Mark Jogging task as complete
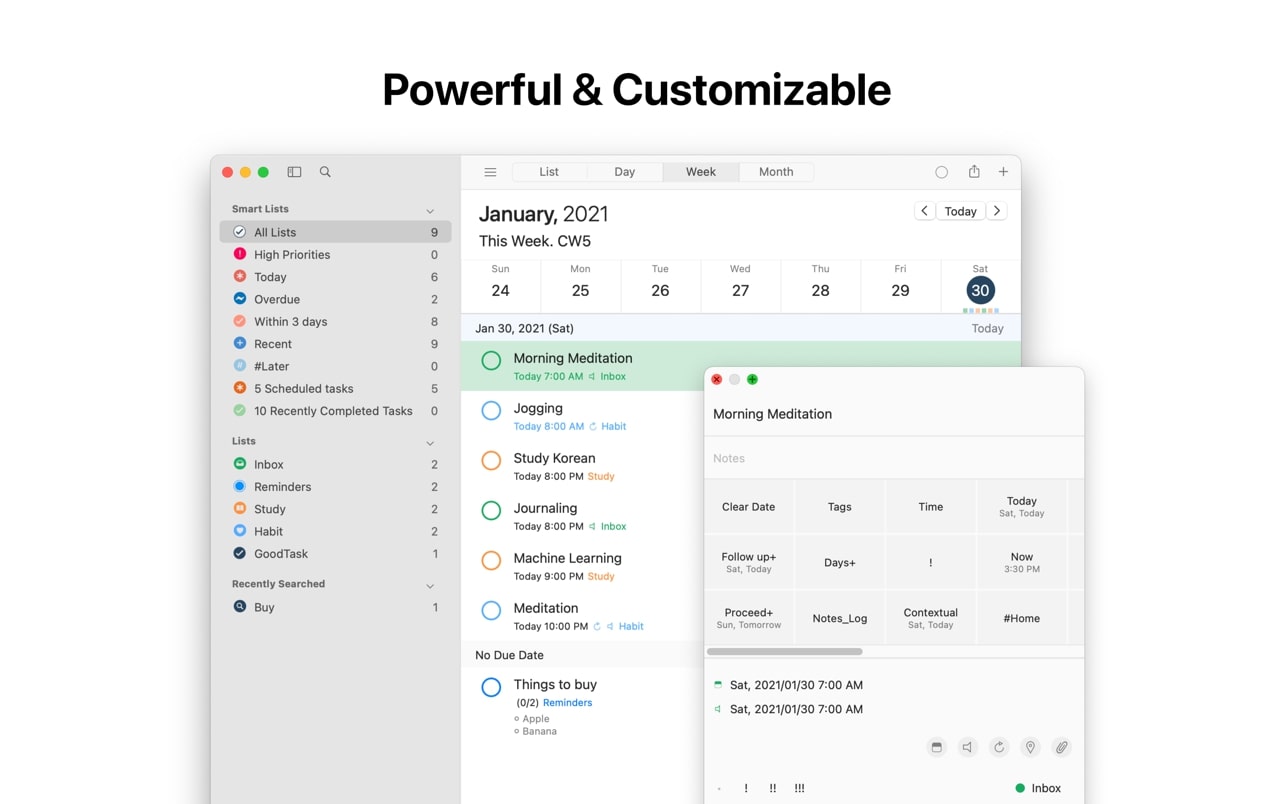This screenshot has width=1286, height=804. (491, 411)
